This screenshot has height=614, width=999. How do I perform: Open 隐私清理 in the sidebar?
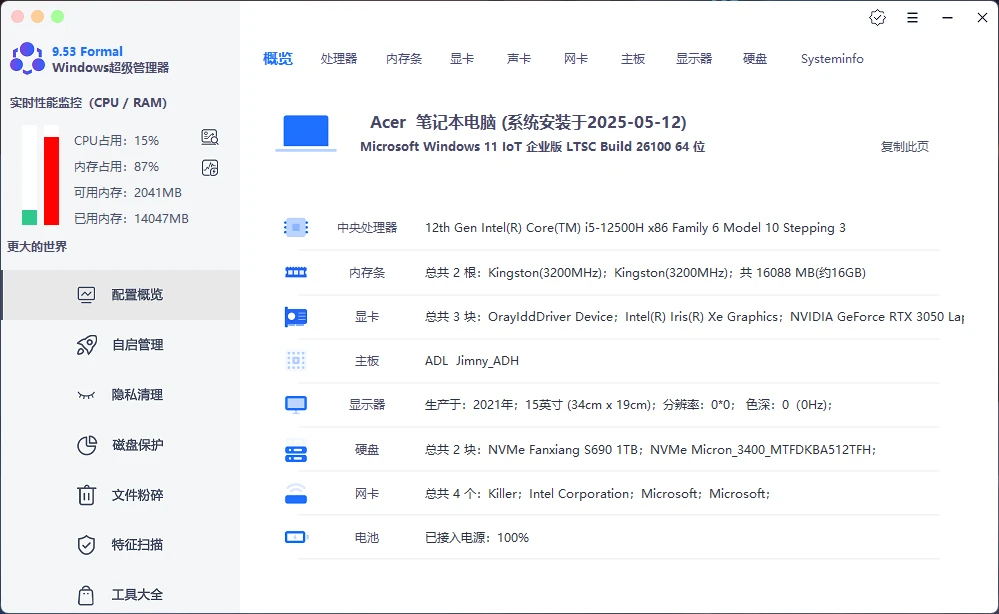tap(121, 395)
